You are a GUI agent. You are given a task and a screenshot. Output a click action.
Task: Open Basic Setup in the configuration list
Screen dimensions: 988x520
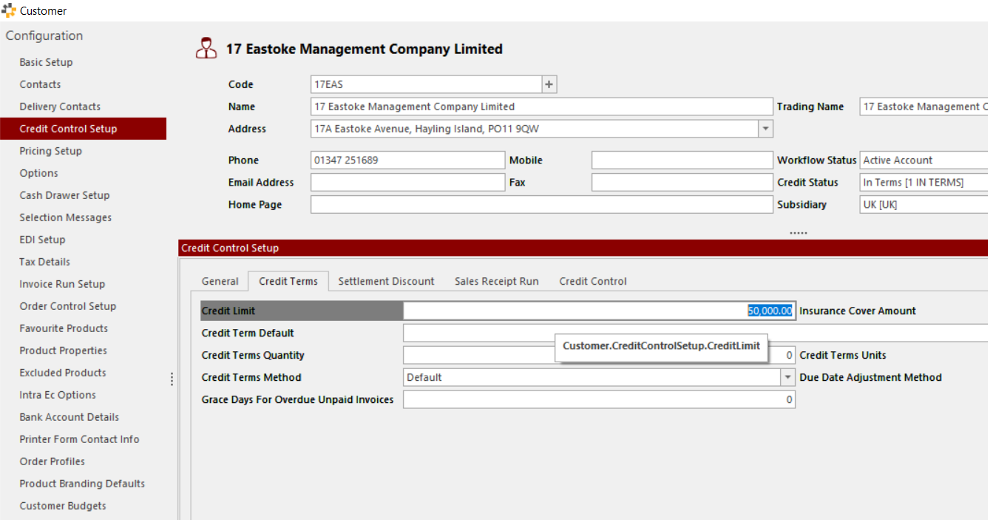click(46, 62)
